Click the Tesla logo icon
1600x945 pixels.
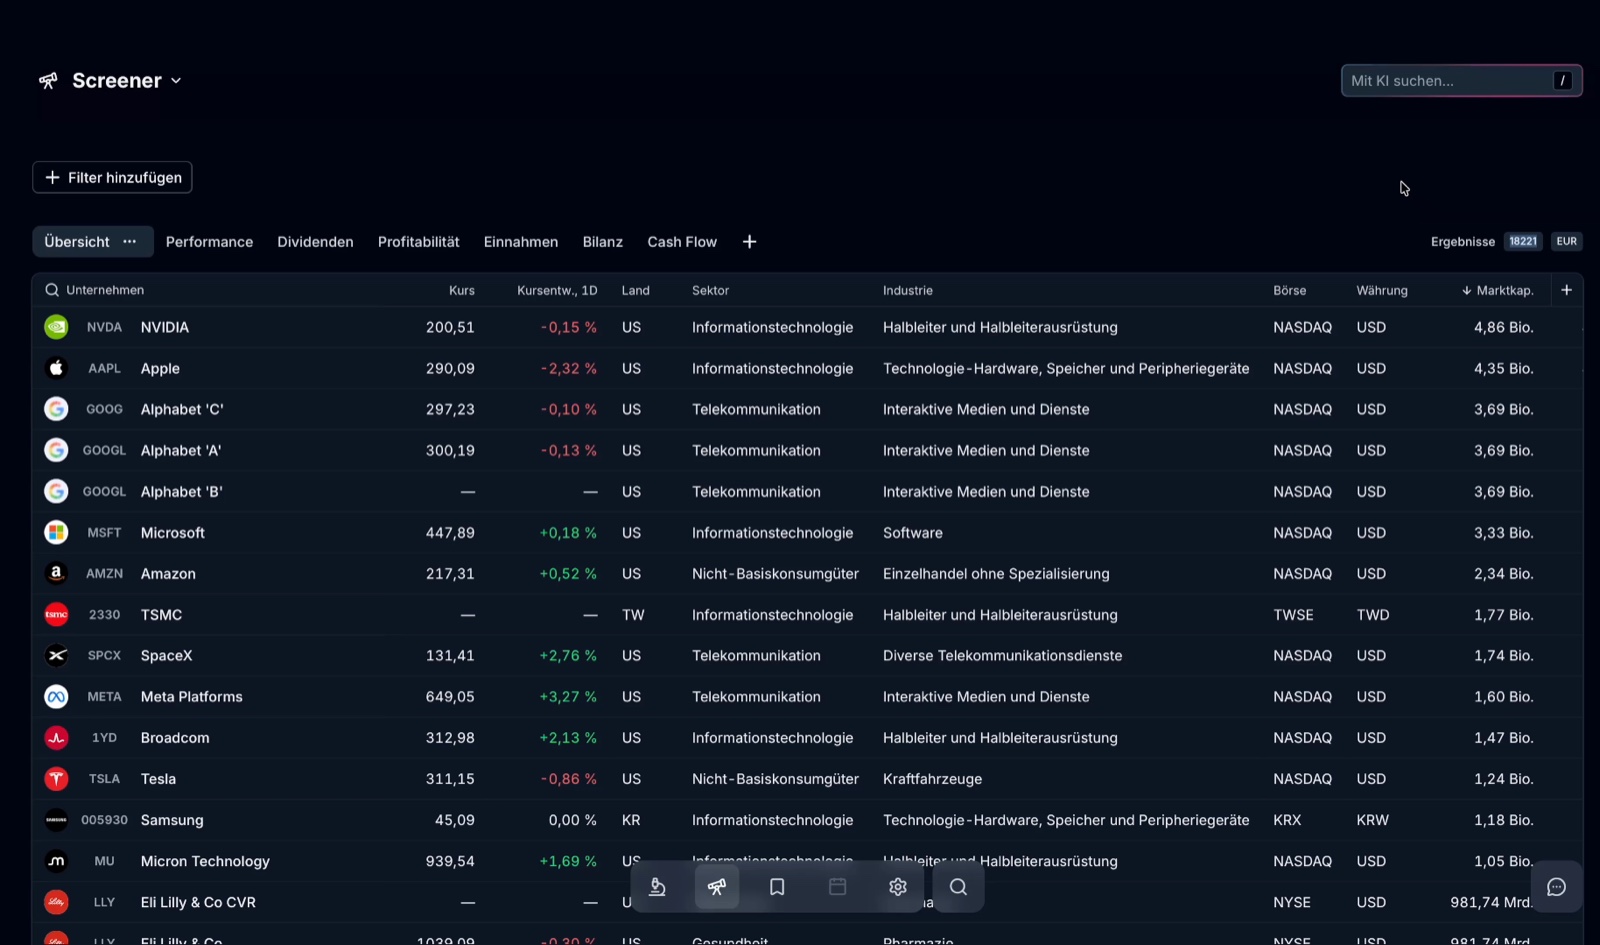[57, 779]
